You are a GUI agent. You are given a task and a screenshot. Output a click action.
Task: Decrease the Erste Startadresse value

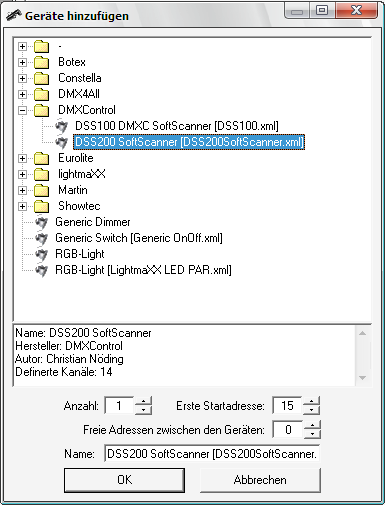point(312,410)
